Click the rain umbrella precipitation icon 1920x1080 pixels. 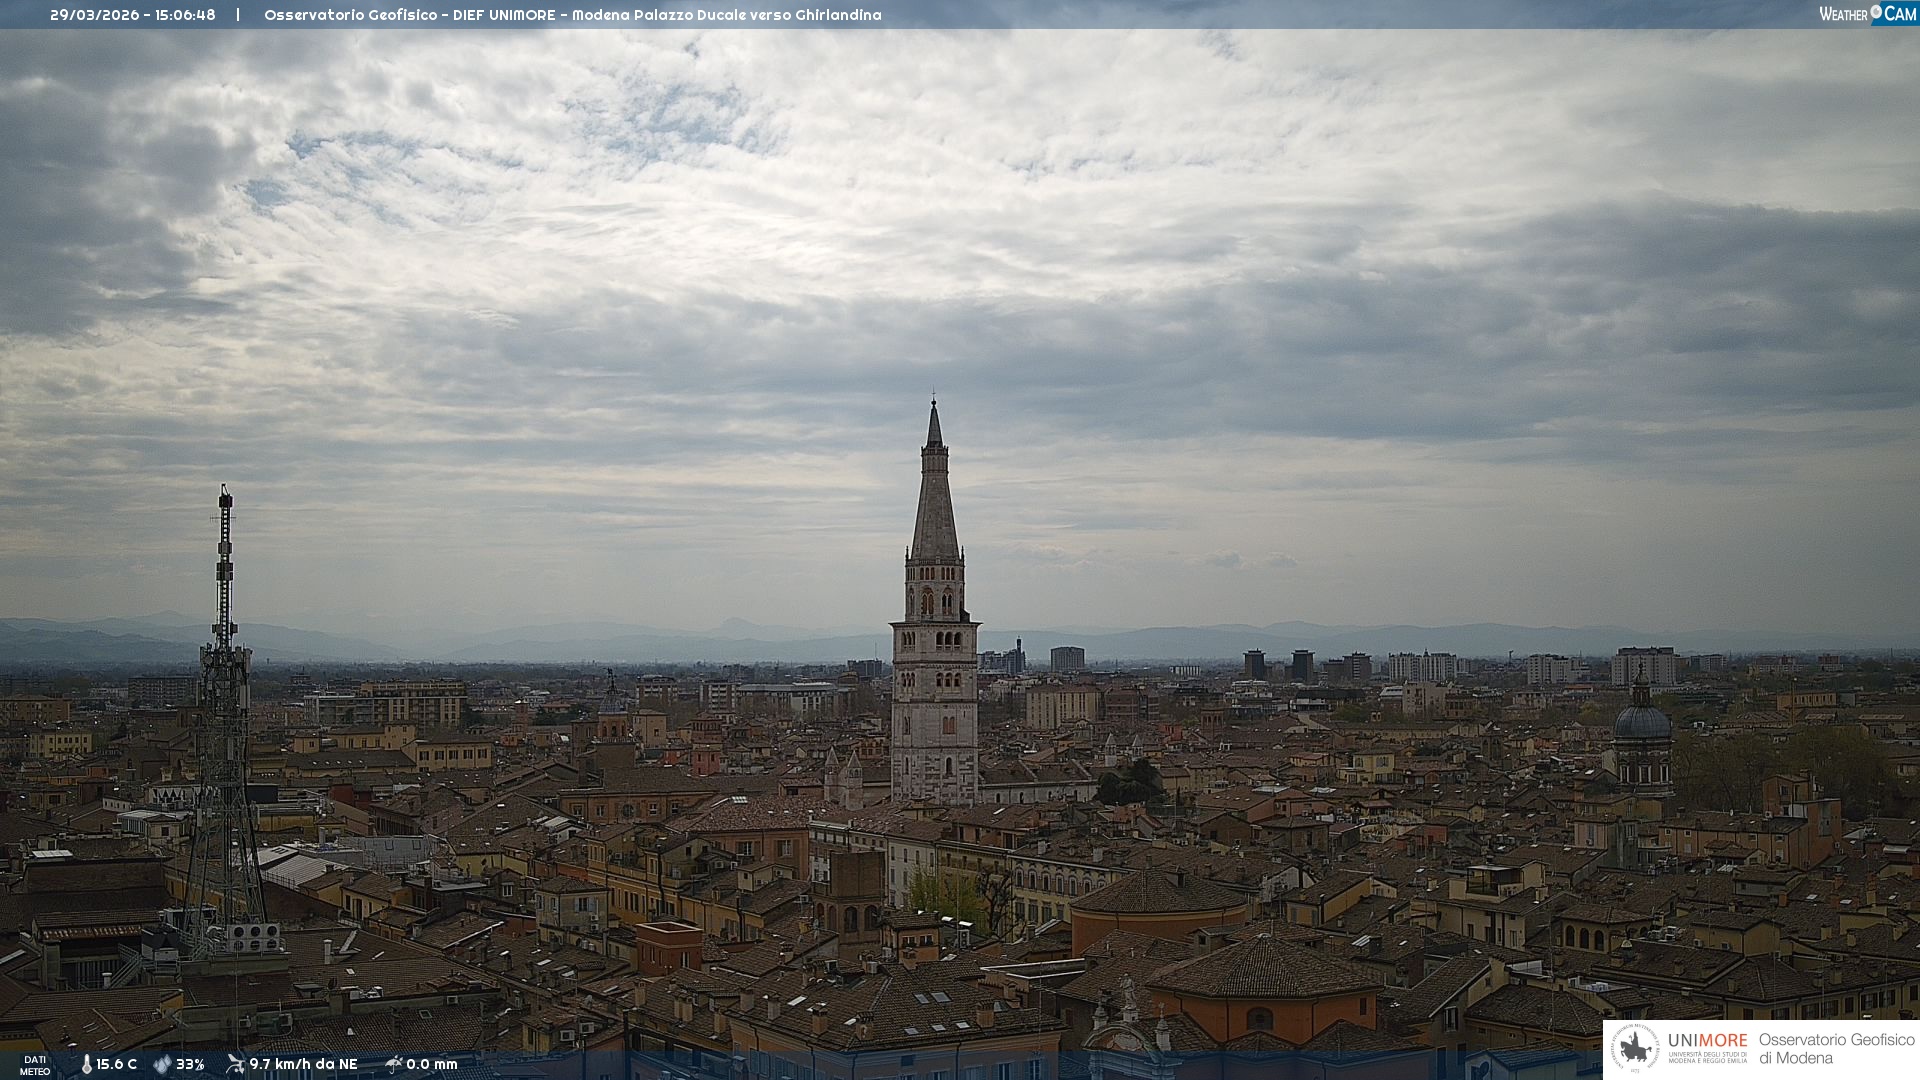point(394,1064)
